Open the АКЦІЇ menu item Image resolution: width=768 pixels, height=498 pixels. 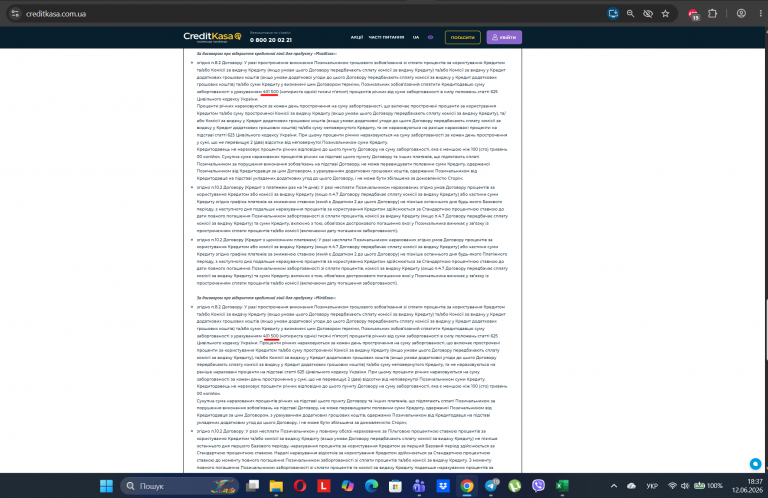tap(357, 37)
